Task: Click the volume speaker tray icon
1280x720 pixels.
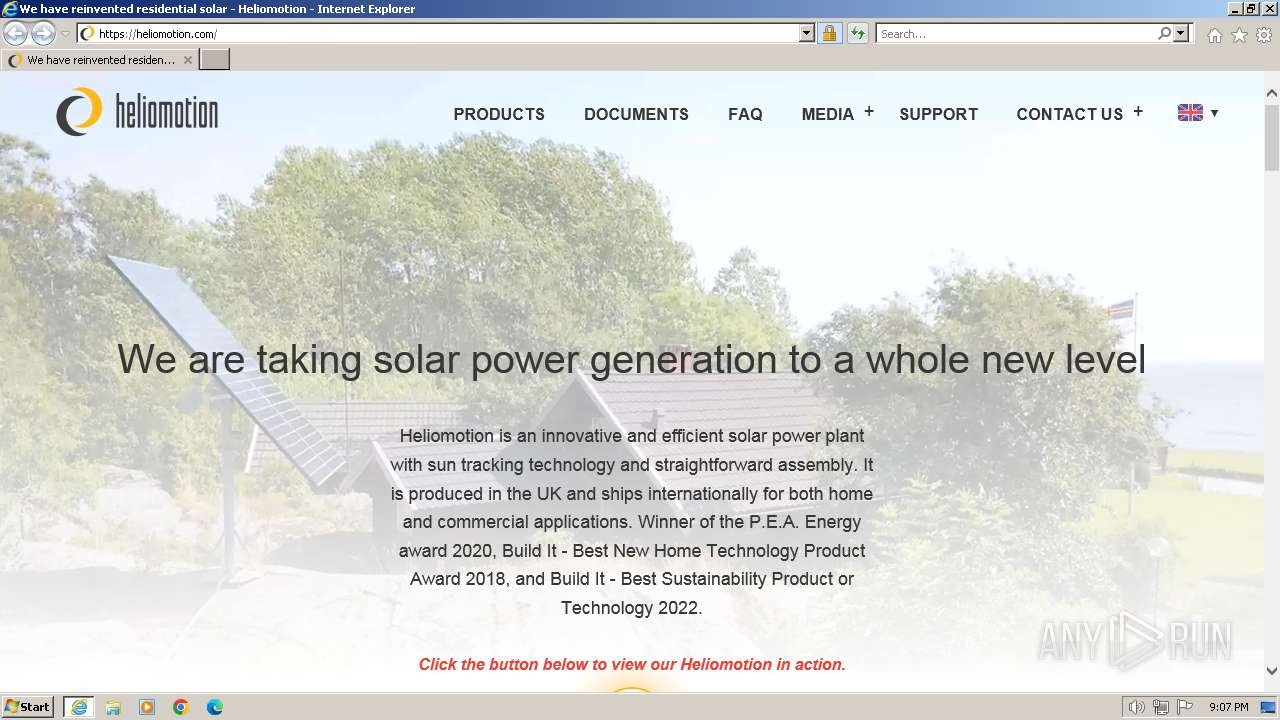Action: click(x=1137, y=707)
